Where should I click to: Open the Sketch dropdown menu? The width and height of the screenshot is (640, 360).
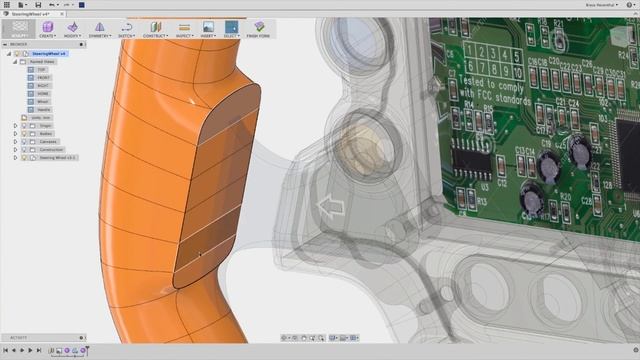coord(127,36)
